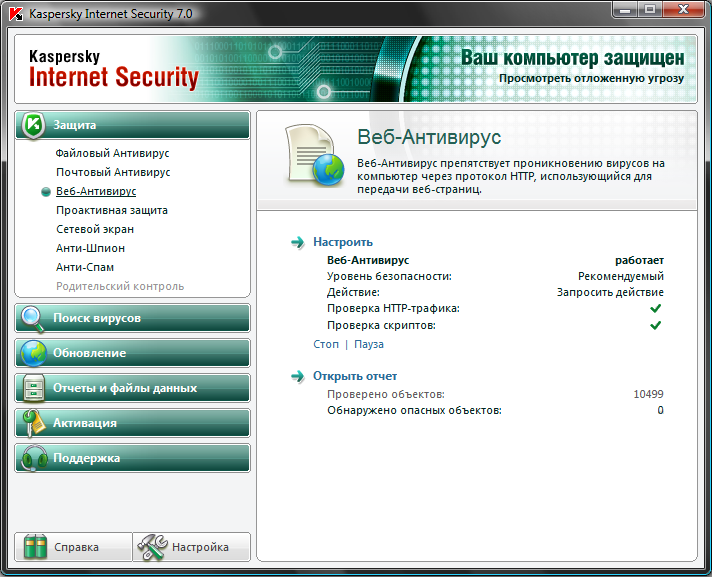
Task: Open Настроить settings link
Action: pyautogui.click(x=342, y=242)
